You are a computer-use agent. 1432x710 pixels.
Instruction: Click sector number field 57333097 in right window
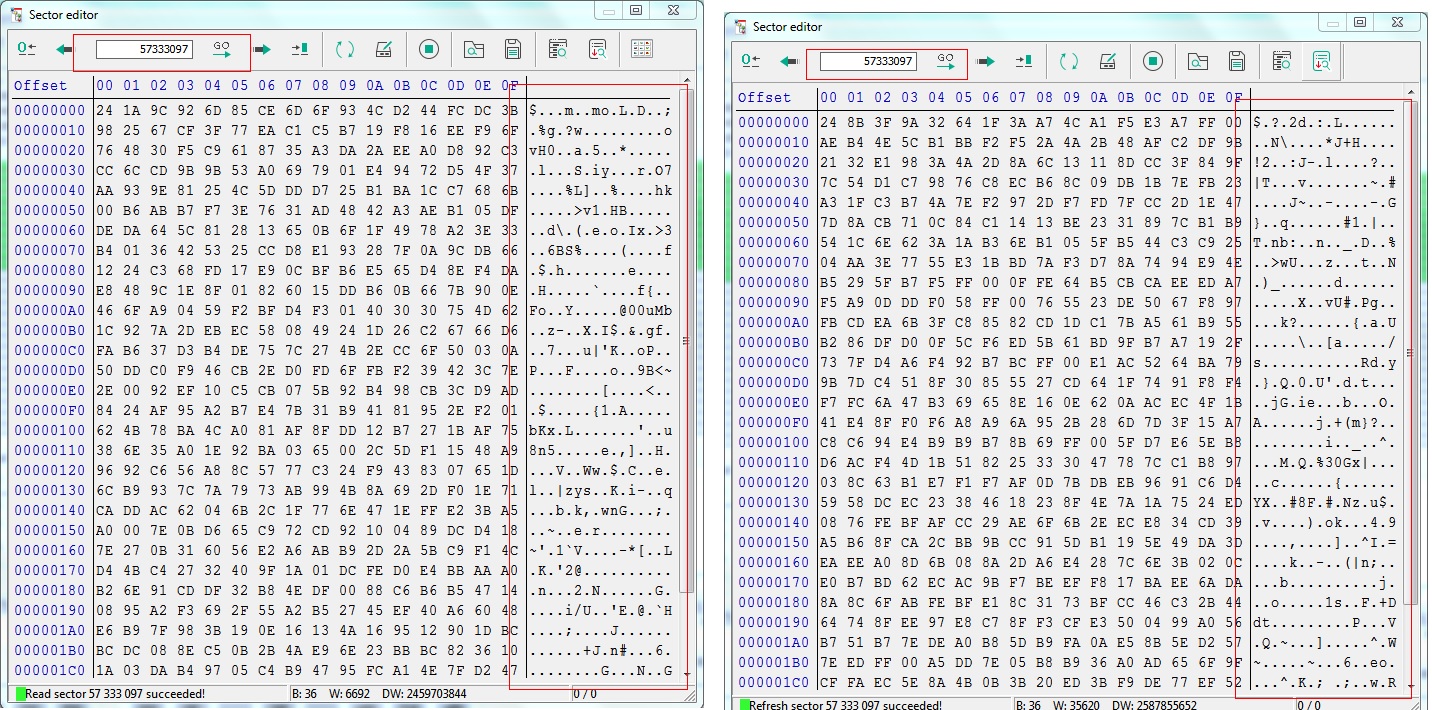(x=868, y=61)
